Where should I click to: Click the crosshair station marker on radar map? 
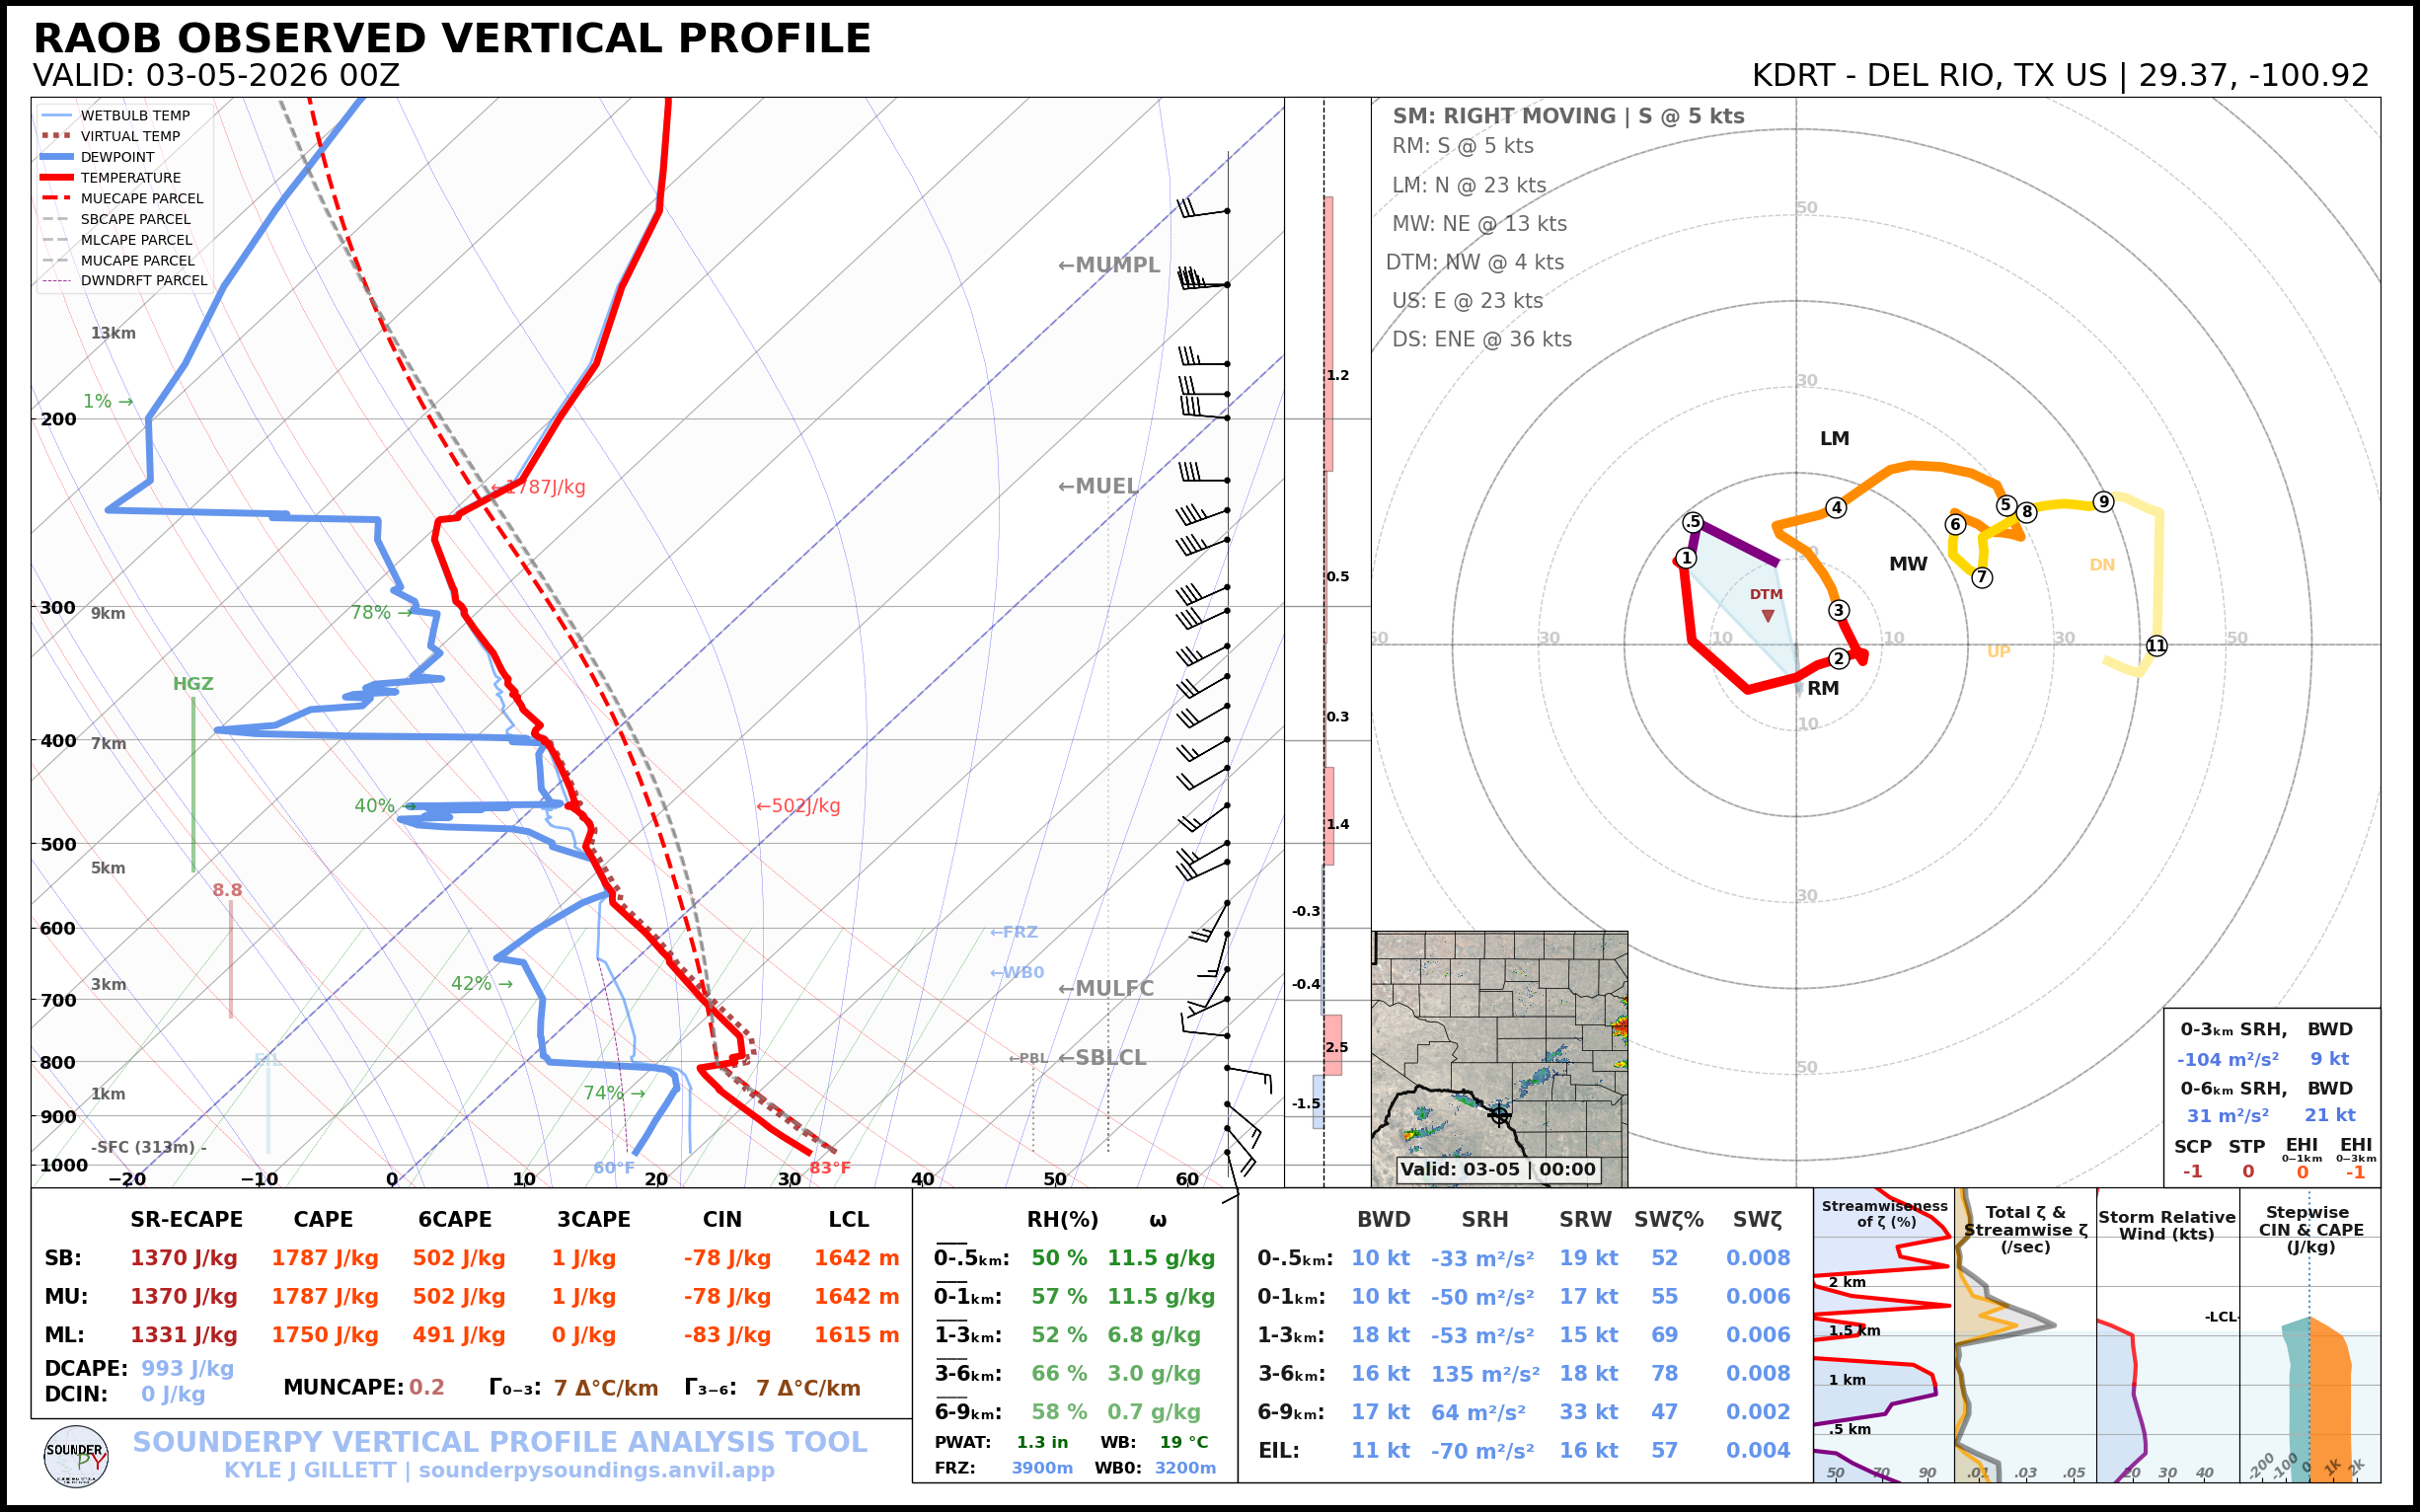[x=1499, y=1114]
